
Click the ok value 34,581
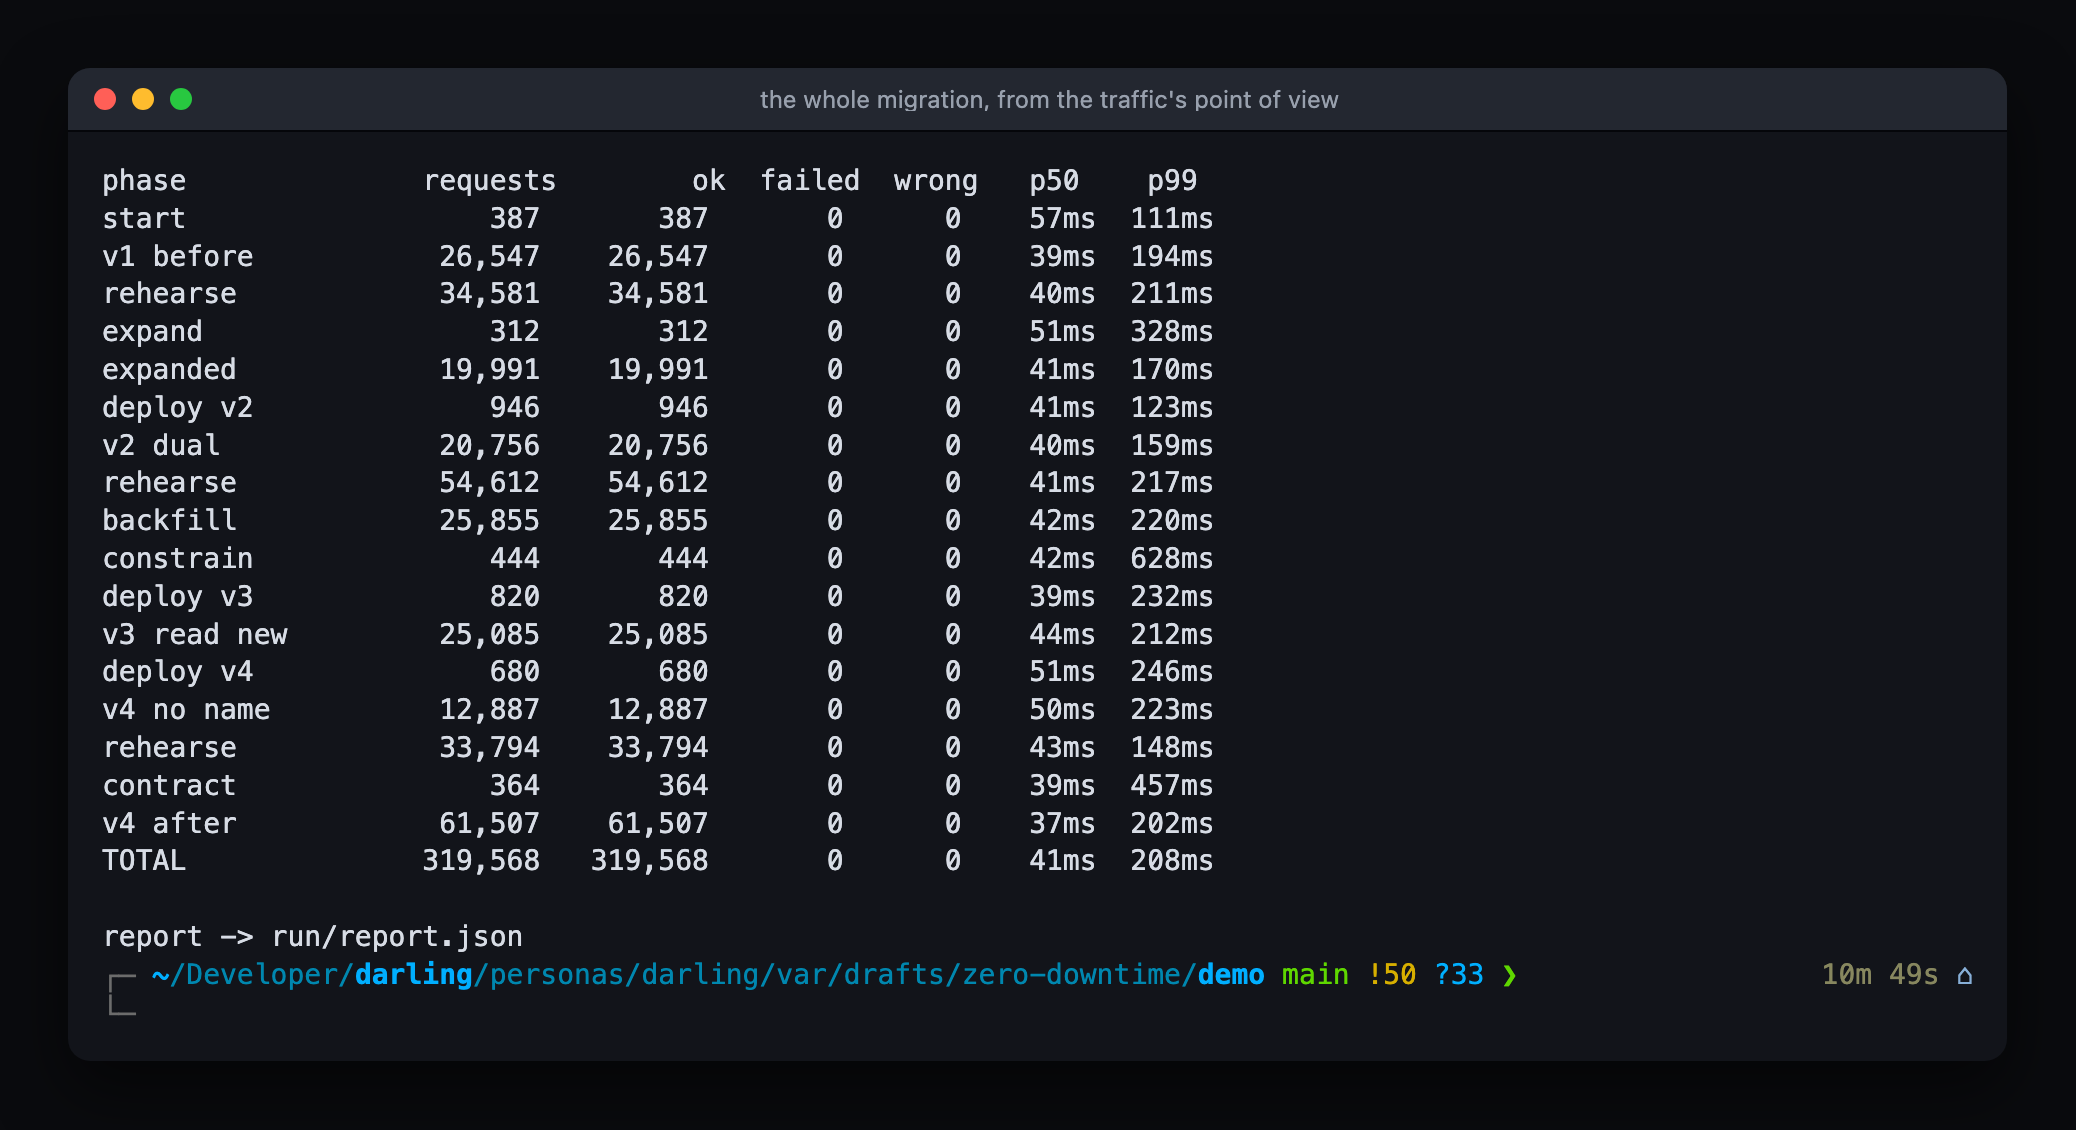tap(658, 294)
